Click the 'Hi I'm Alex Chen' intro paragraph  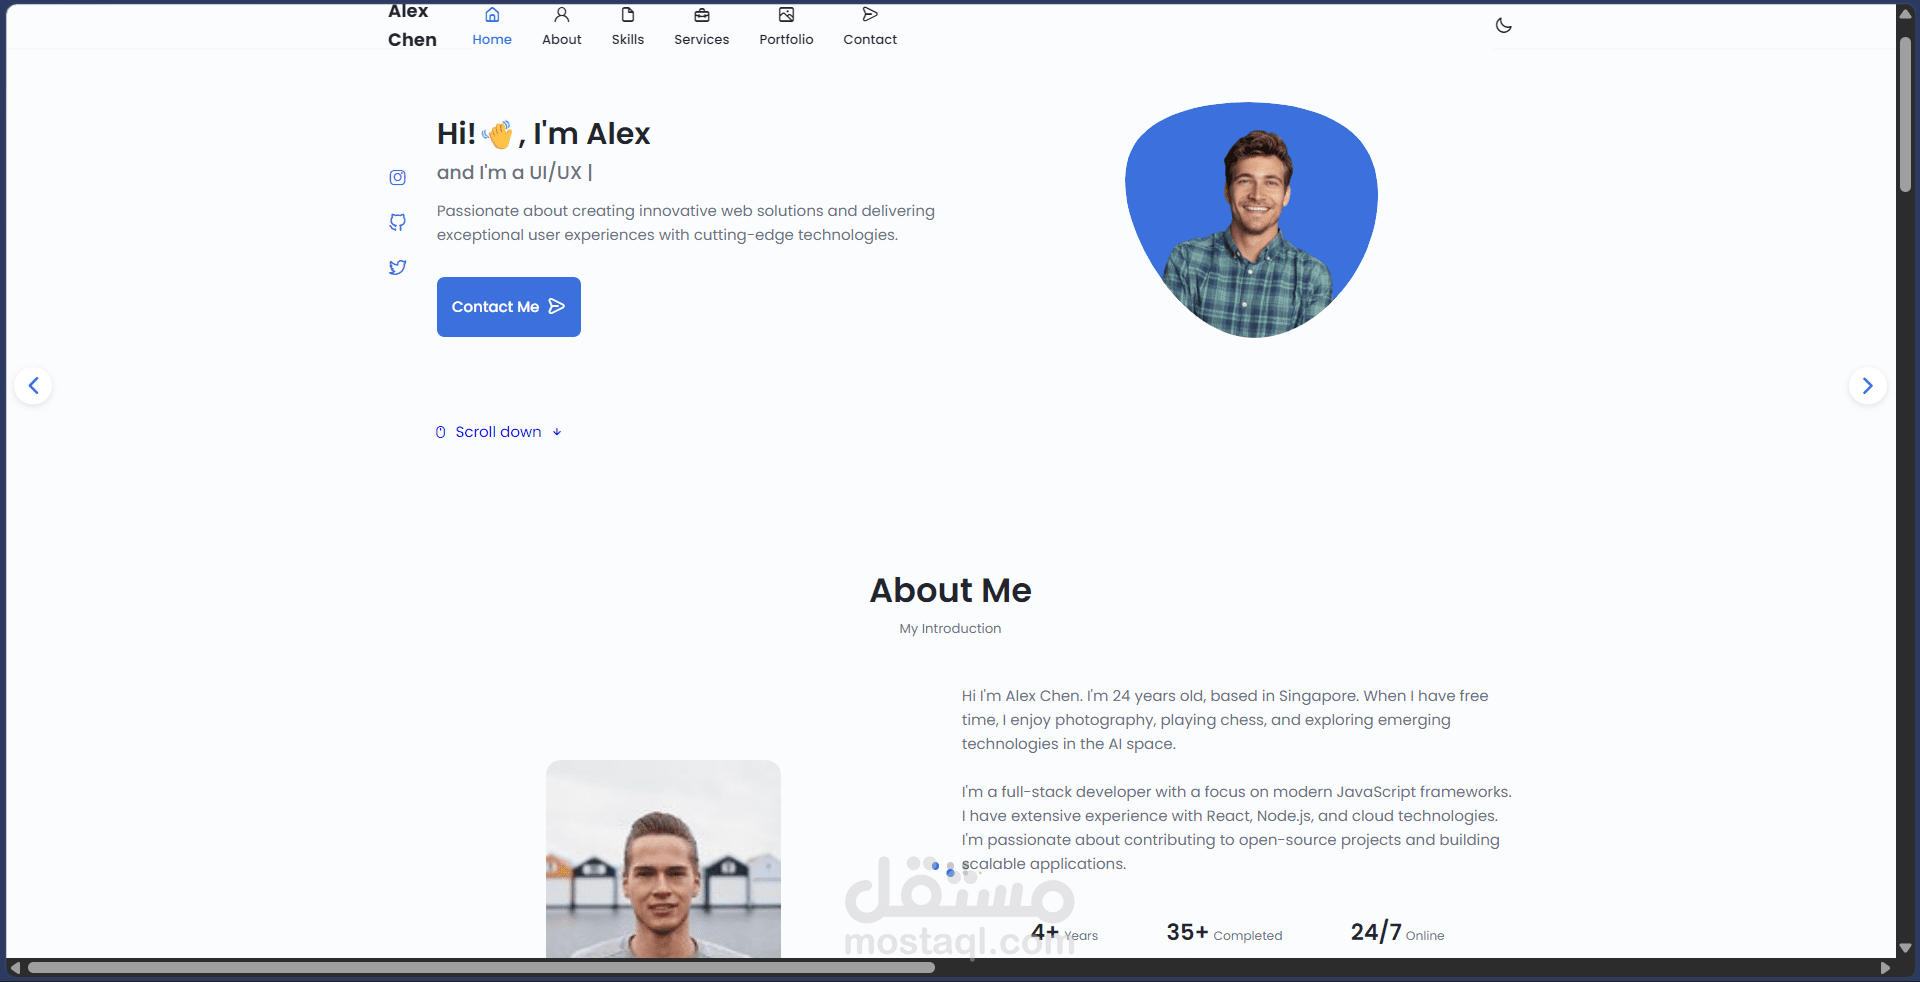[1225, 720]
